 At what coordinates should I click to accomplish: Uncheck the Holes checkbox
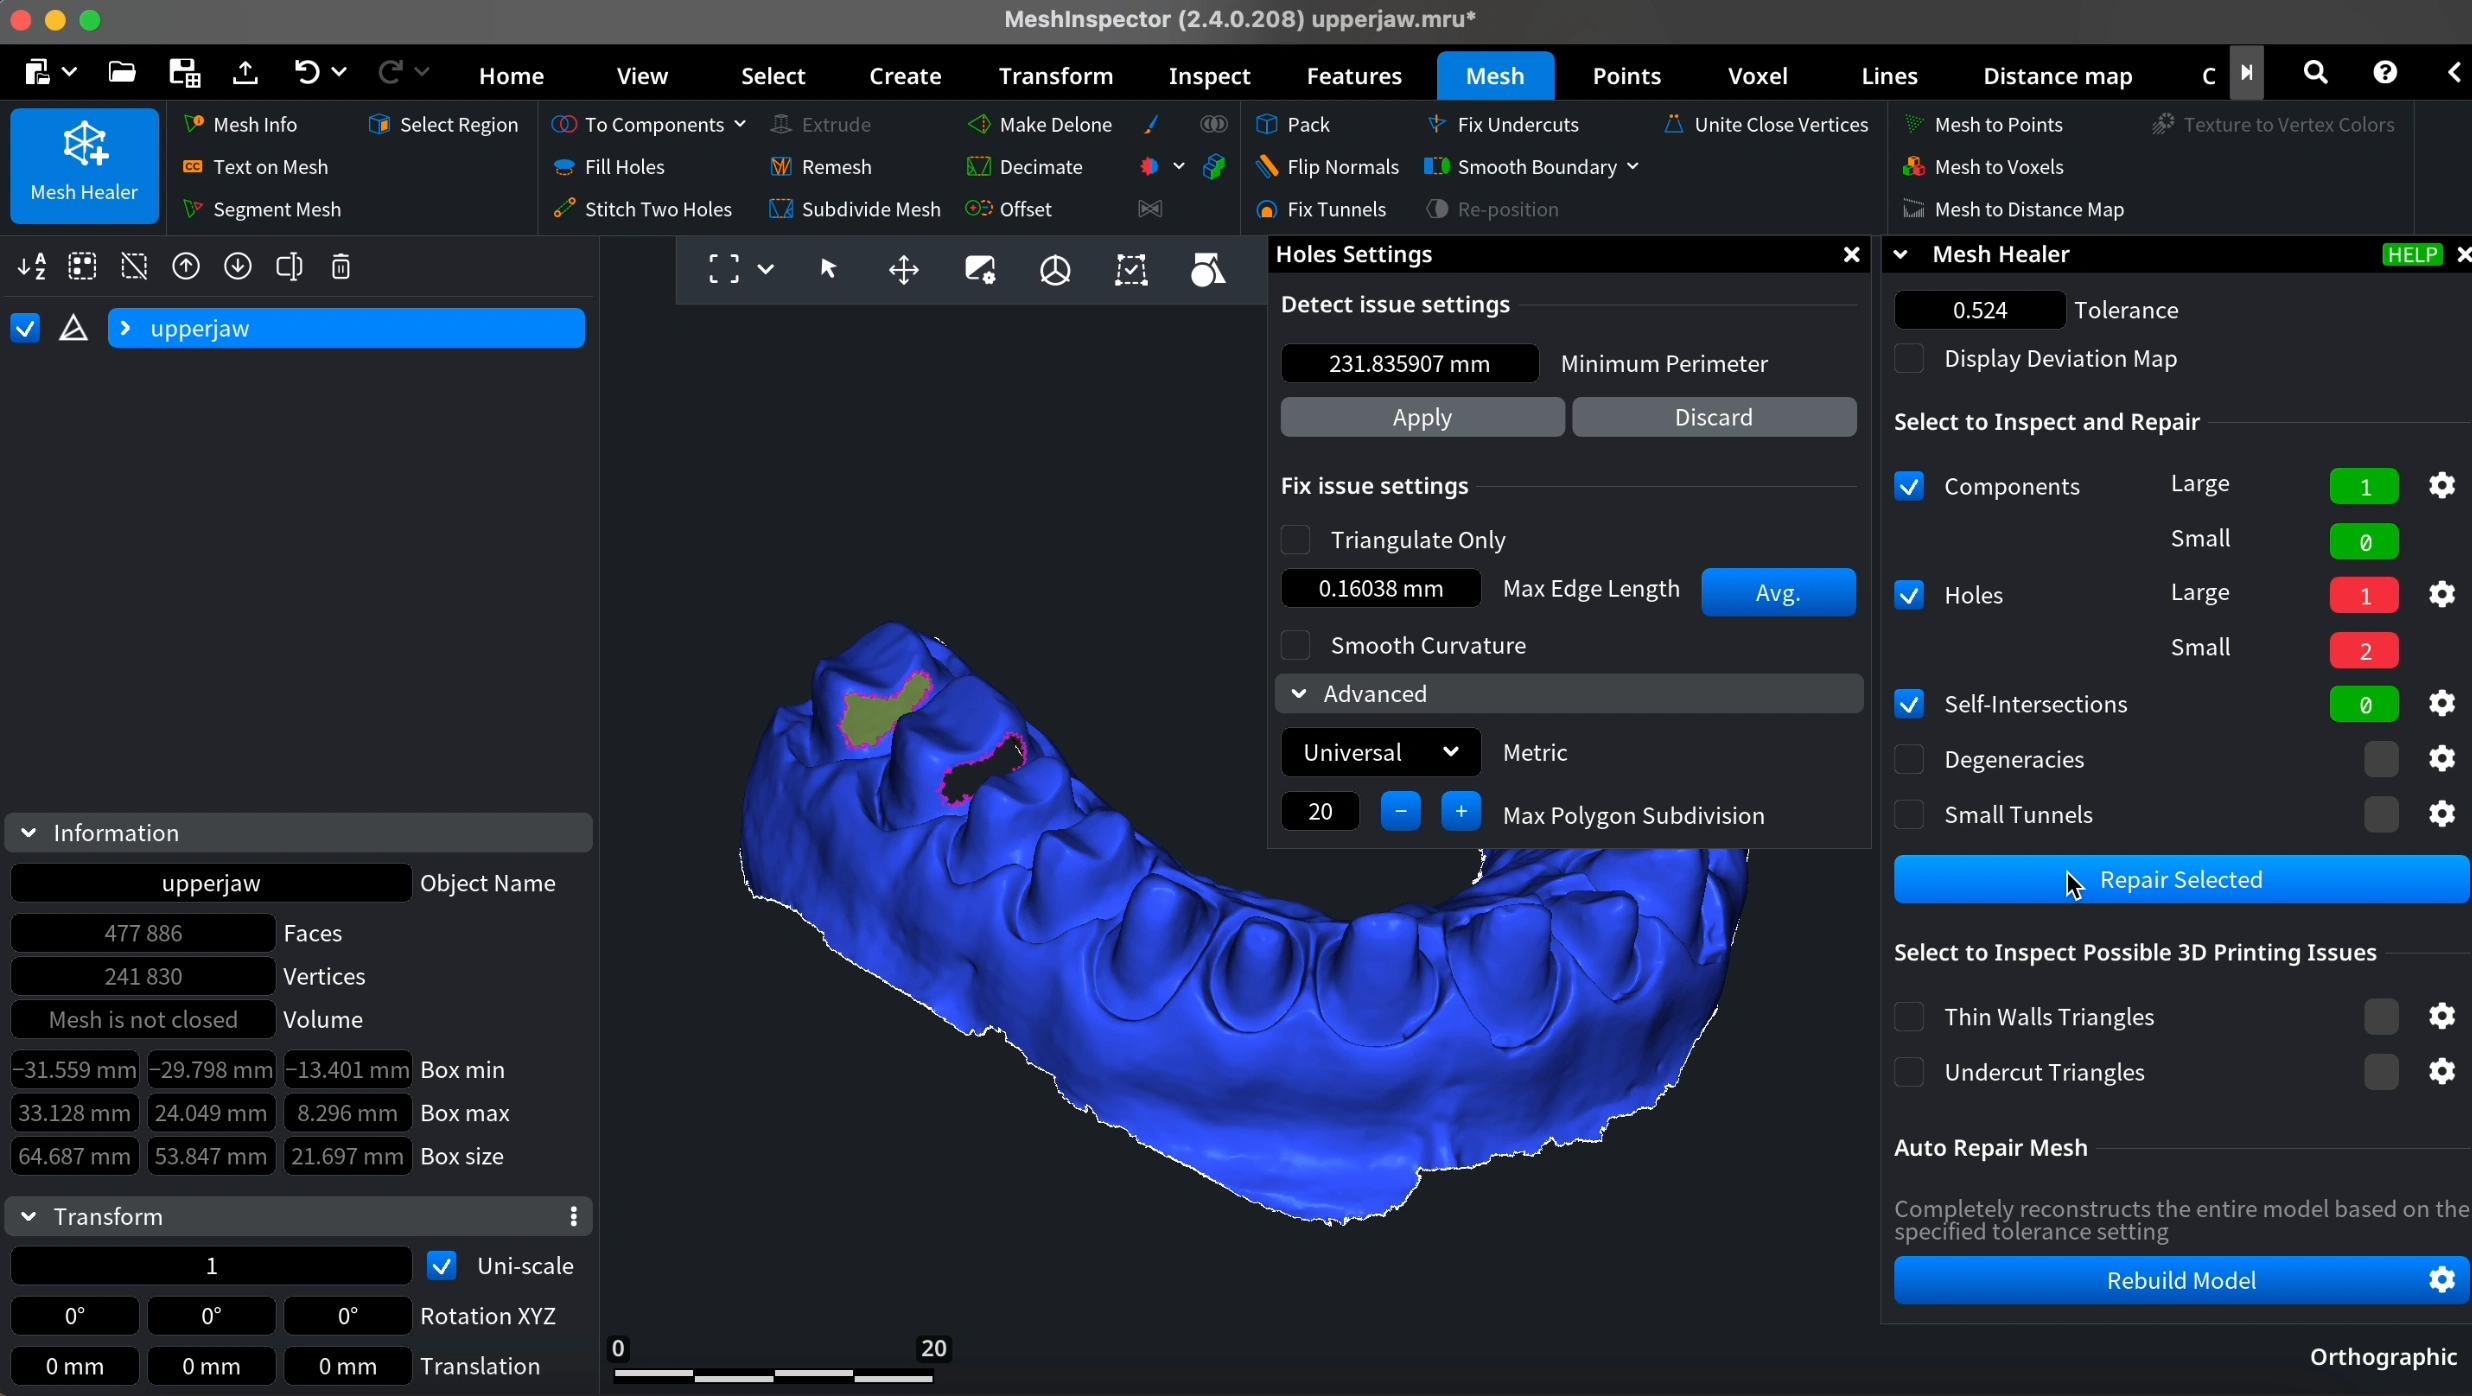pyautogui.click(x=1909, y=595)
